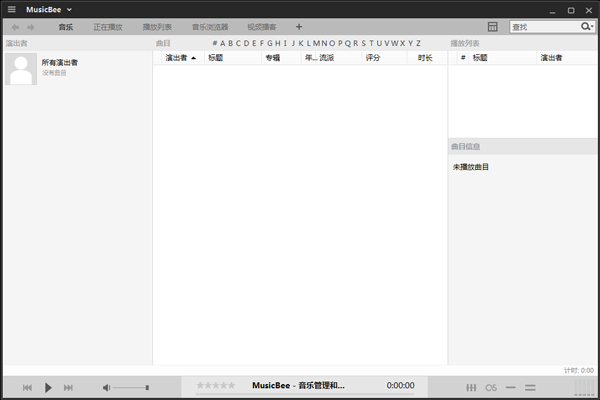The height and width of the screenshot is (400, 600).
Task: Open the 音乐浏览器 tab
Action: click(210, 27)
